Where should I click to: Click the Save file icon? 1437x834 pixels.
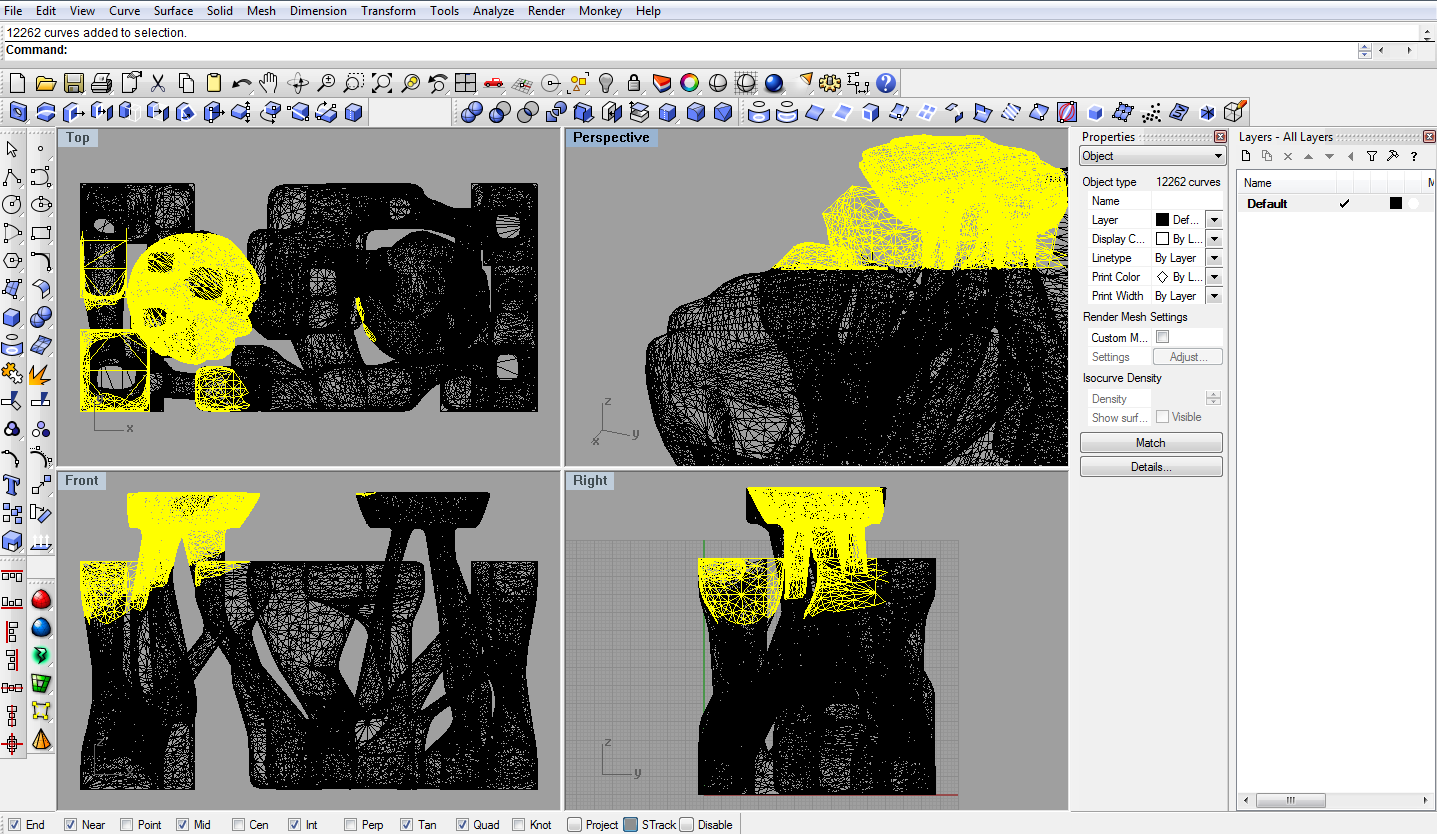coord(73,83)
